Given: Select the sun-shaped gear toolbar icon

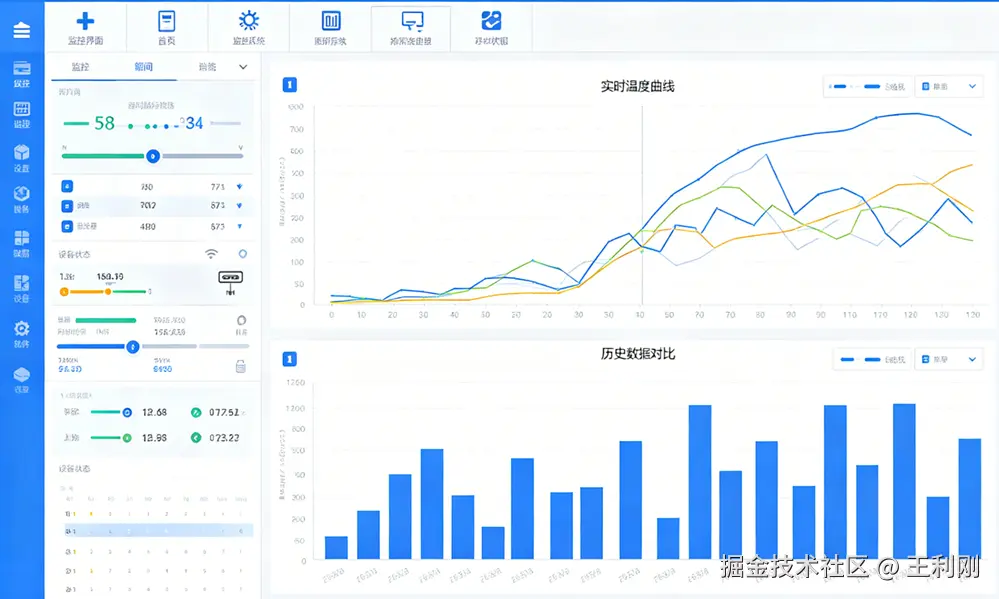Looking at the screenshot, I should click(x=248, y=20).
